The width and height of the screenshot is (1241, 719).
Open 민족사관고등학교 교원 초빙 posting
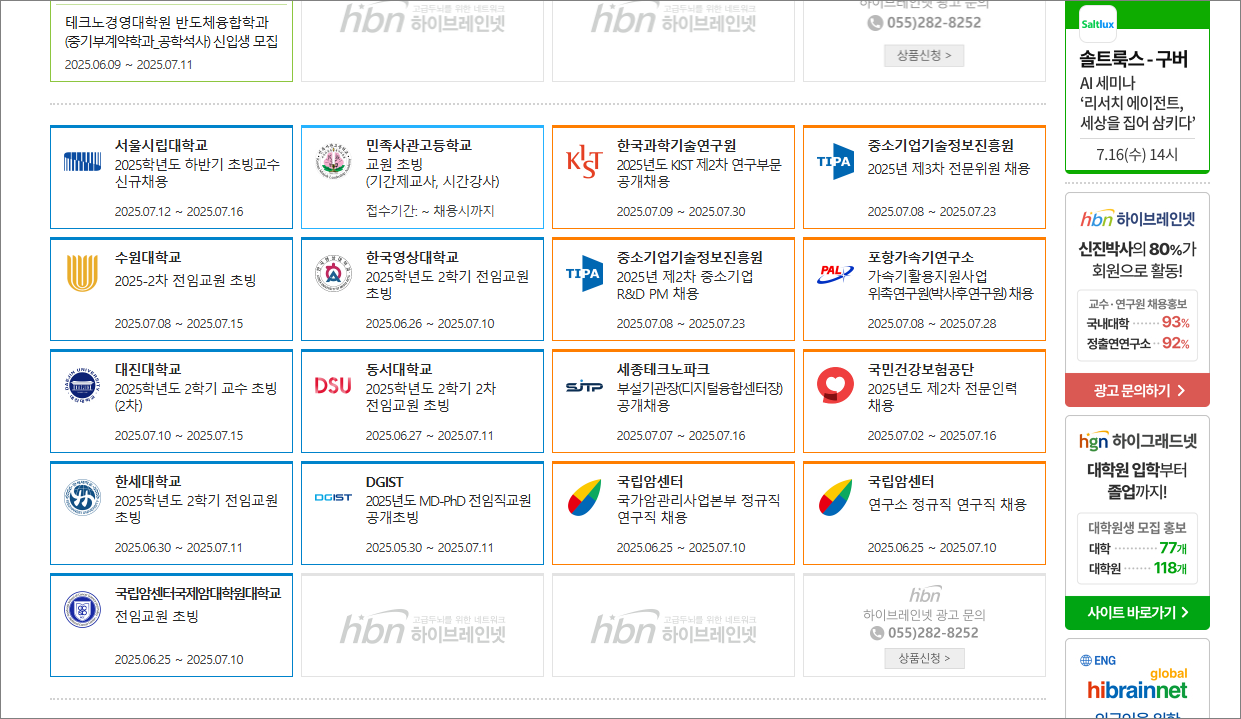click(x=422, y=177)
